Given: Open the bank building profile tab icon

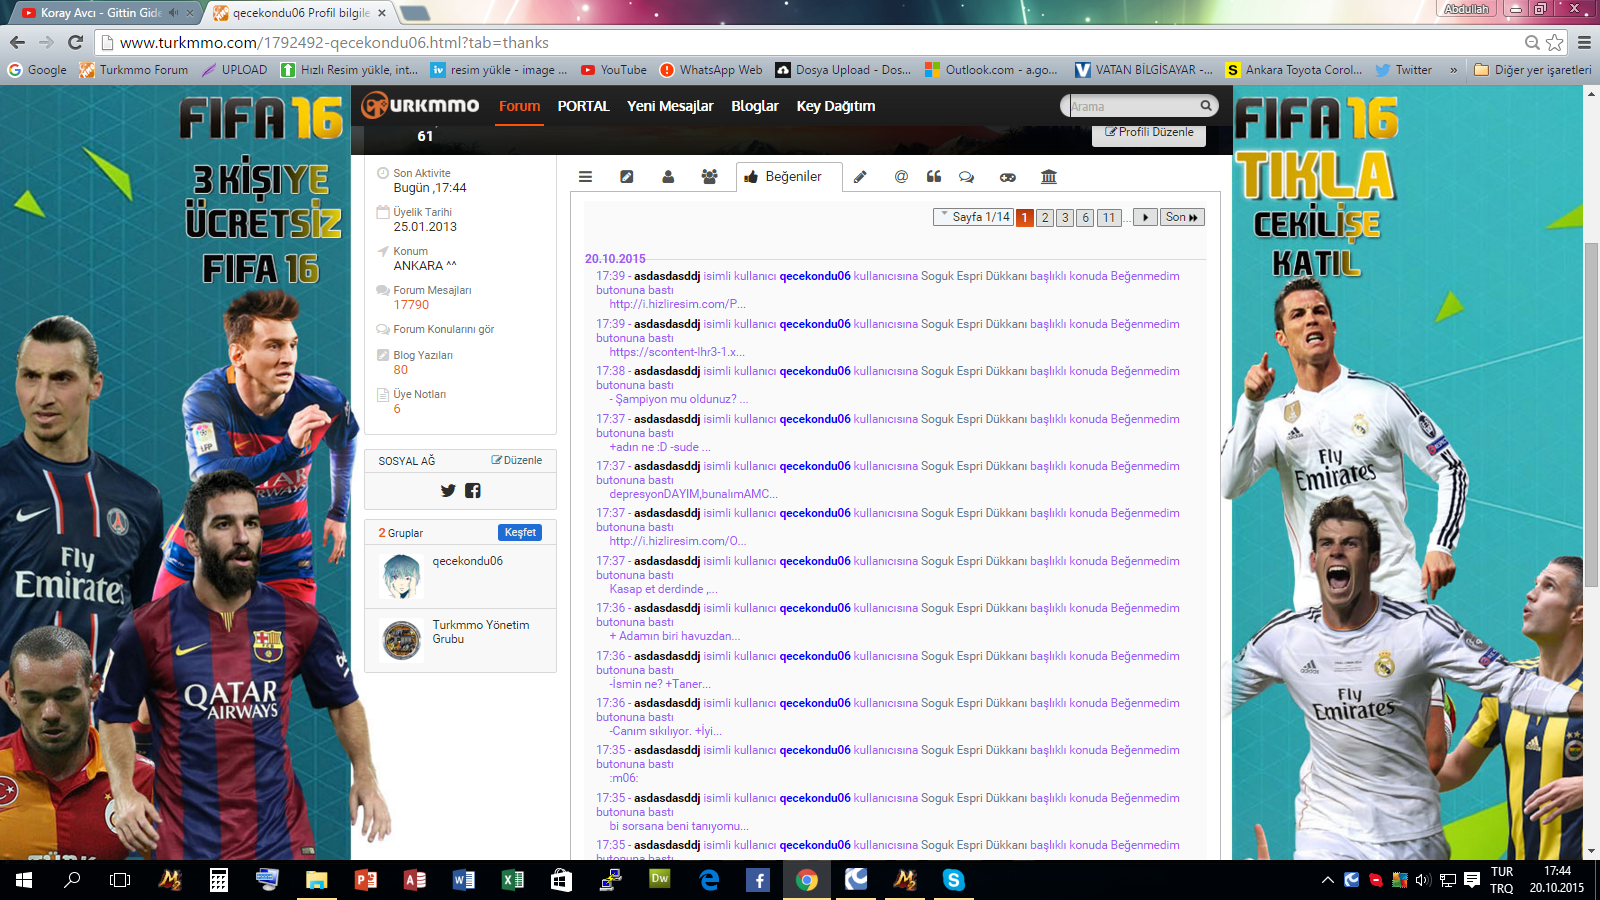Looking at the screenshot, I should pyautogui.click(x=1049, y=177).
